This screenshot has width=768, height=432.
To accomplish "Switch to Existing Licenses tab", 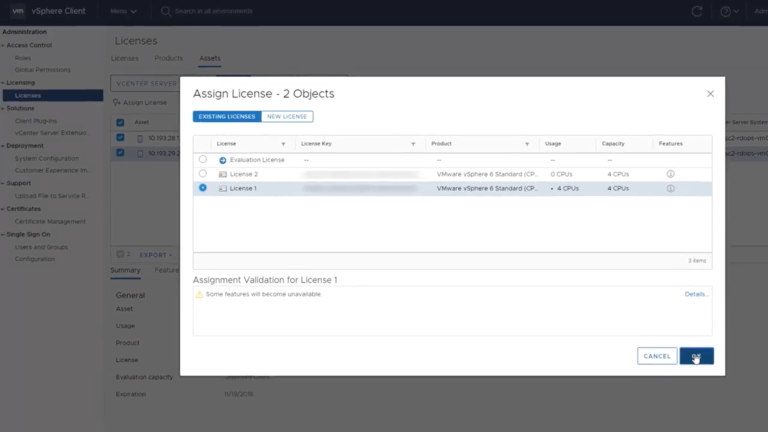I will pos(227,117).
